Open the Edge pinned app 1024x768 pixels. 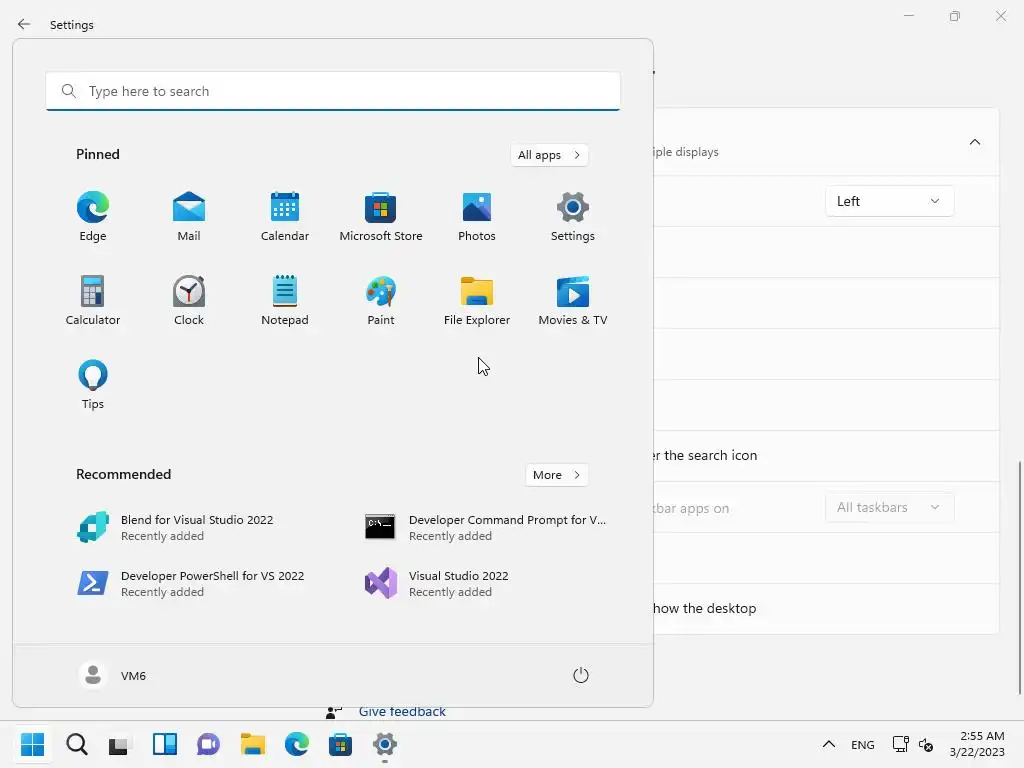tap(93, 216)
